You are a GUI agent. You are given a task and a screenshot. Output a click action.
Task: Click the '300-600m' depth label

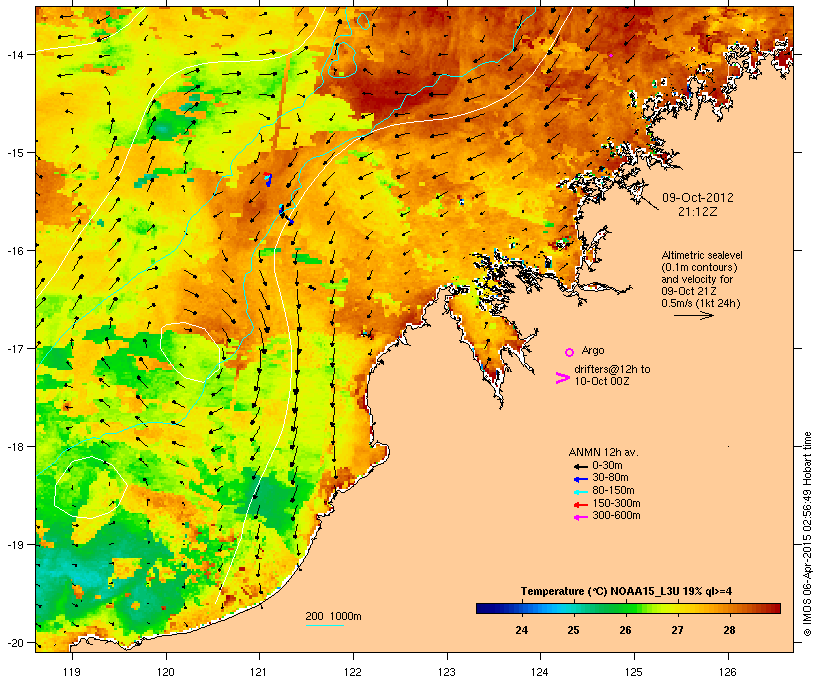616,516
